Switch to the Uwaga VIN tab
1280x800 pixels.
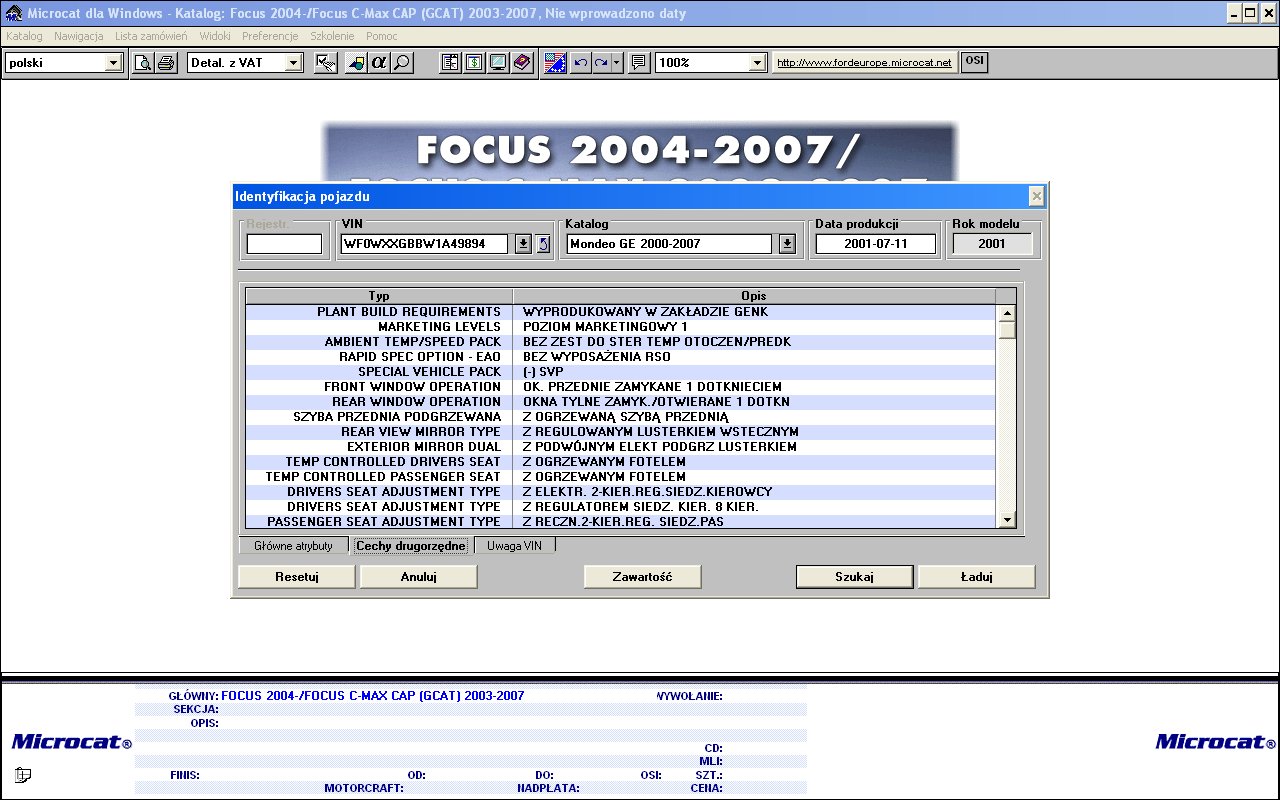514,546
